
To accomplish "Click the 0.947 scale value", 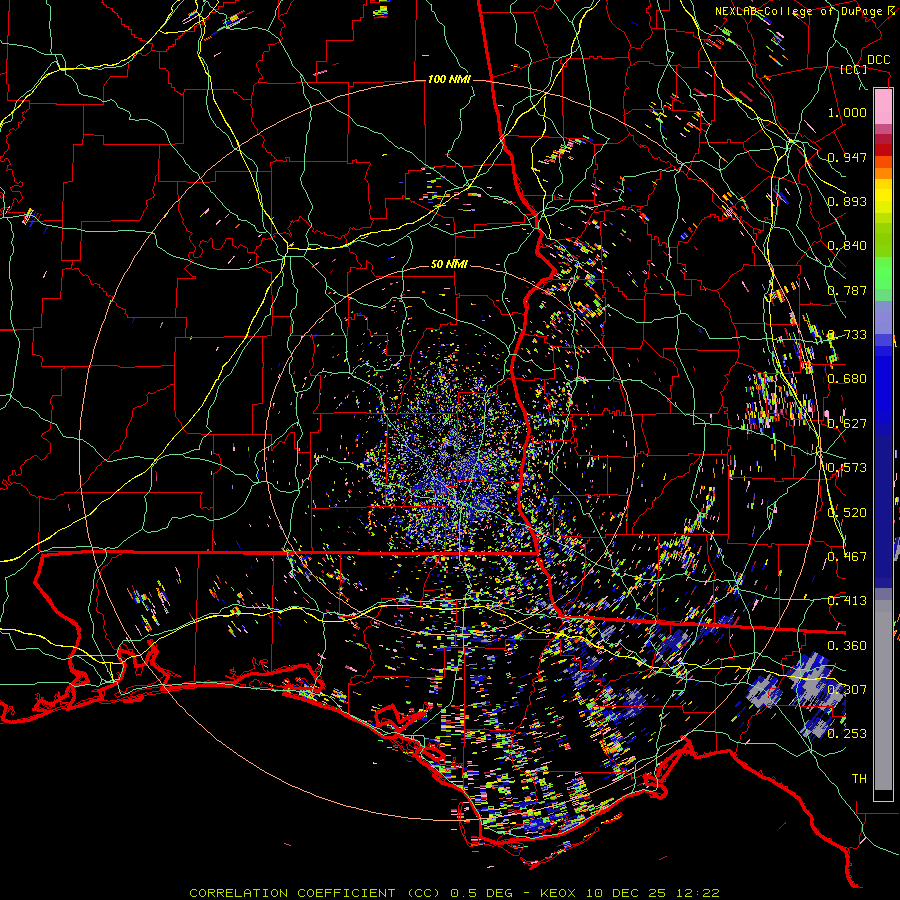I will pos(847,157).
